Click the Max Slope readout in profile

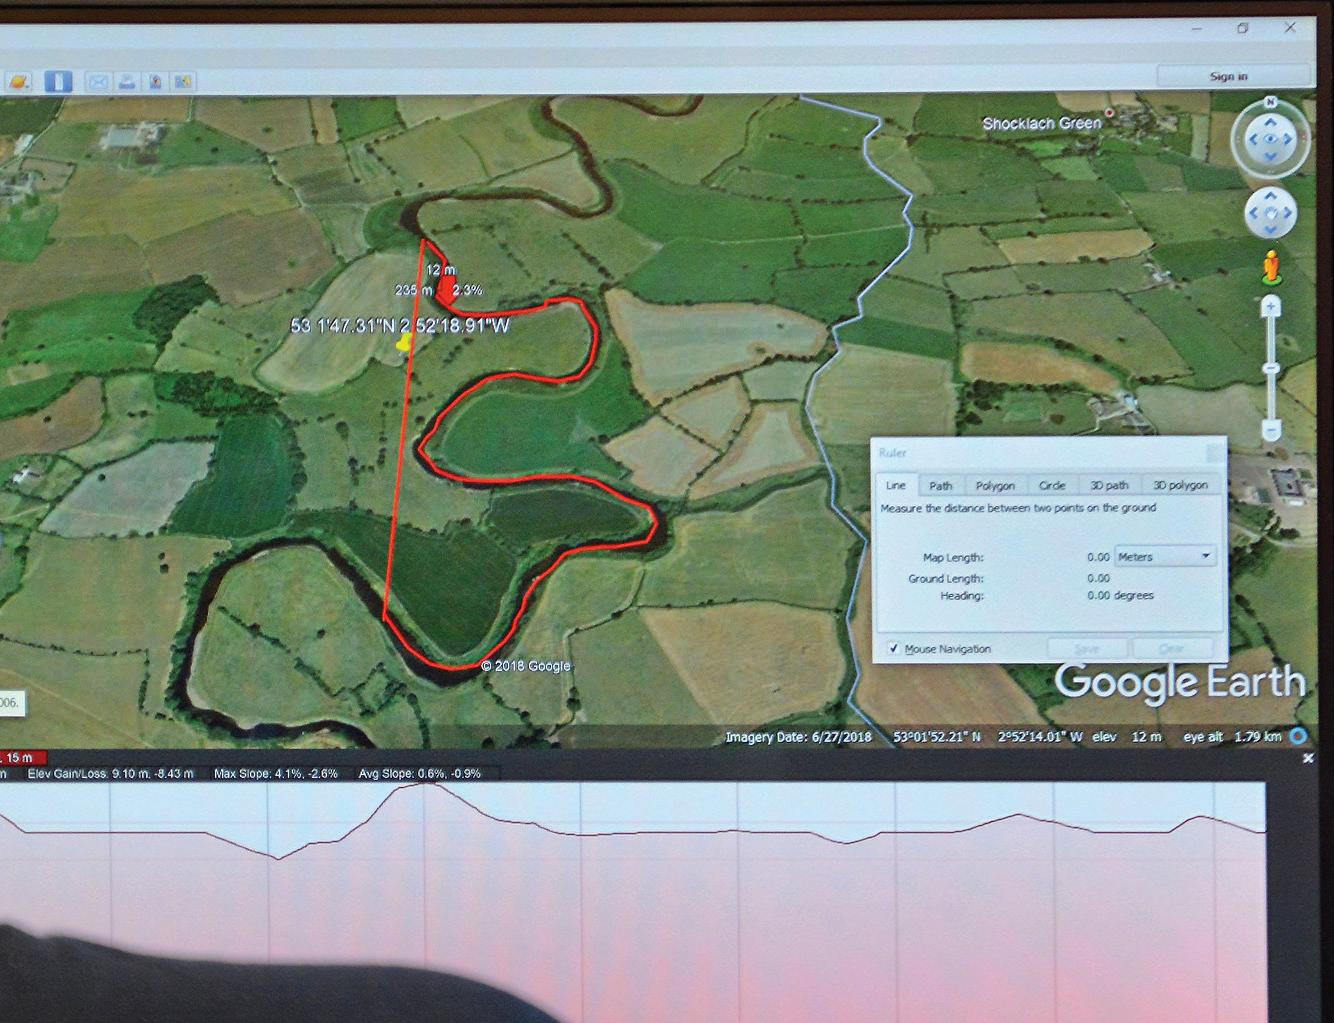click(276, 773)
